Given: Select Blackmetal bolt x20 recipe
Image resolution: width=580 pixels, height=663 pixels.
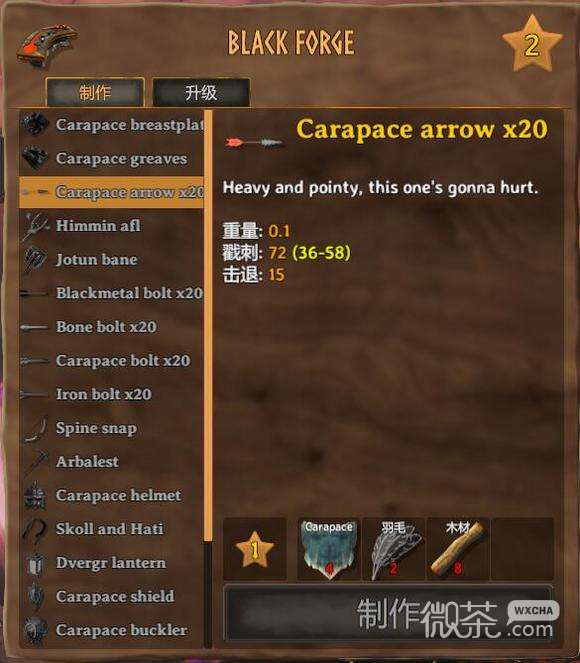Looking at the screenshot, I should (111, 293).
